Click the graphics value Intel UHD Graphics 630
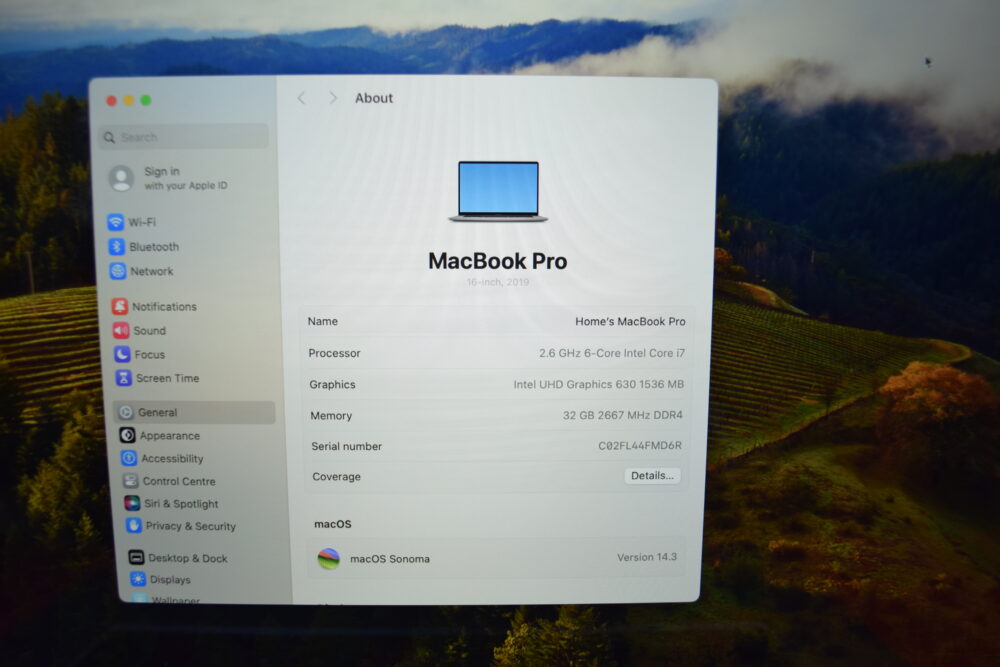The width and height of the screenshot is (1000, 667). point(575,384)
